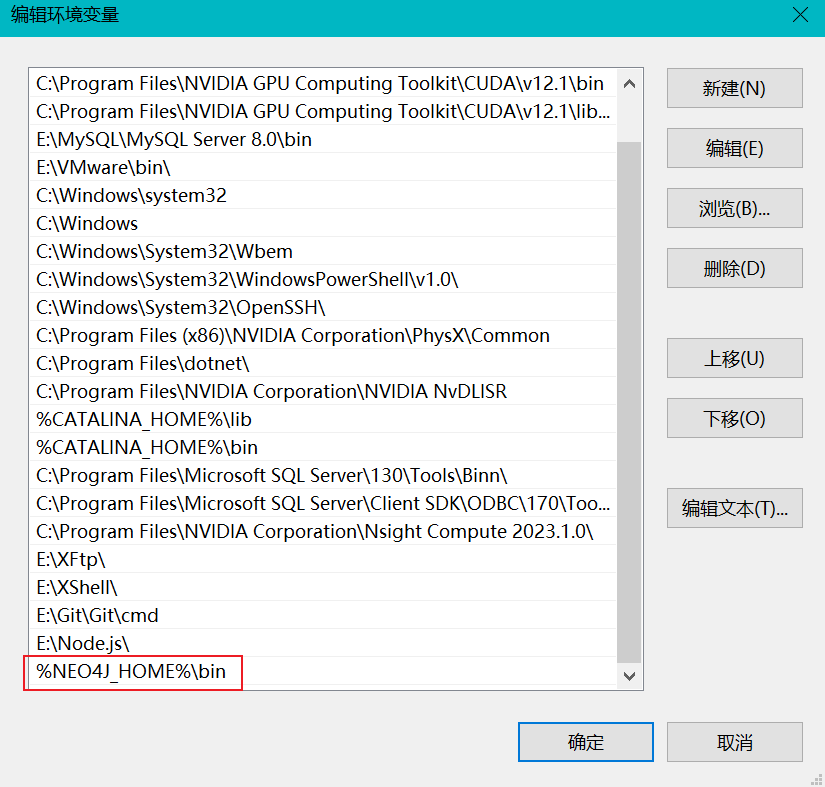Click the 新建(N) button

pos(734,88)
